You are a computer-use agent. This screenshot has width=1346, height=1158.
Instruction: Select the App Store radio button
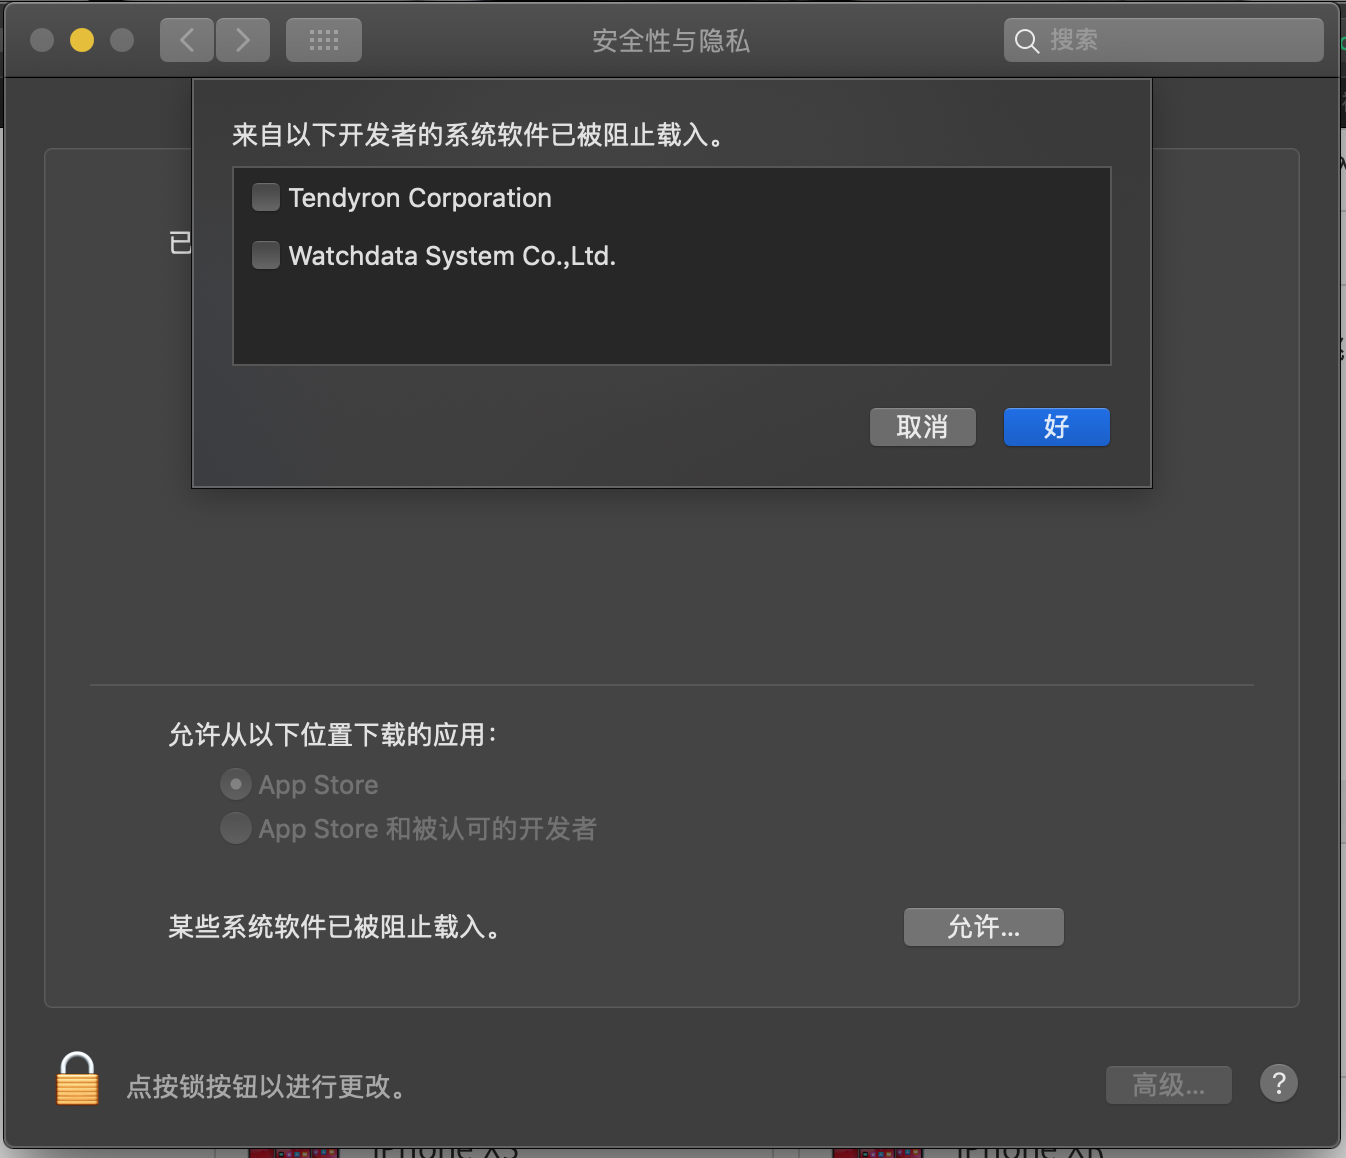click(x=236, y=784)
